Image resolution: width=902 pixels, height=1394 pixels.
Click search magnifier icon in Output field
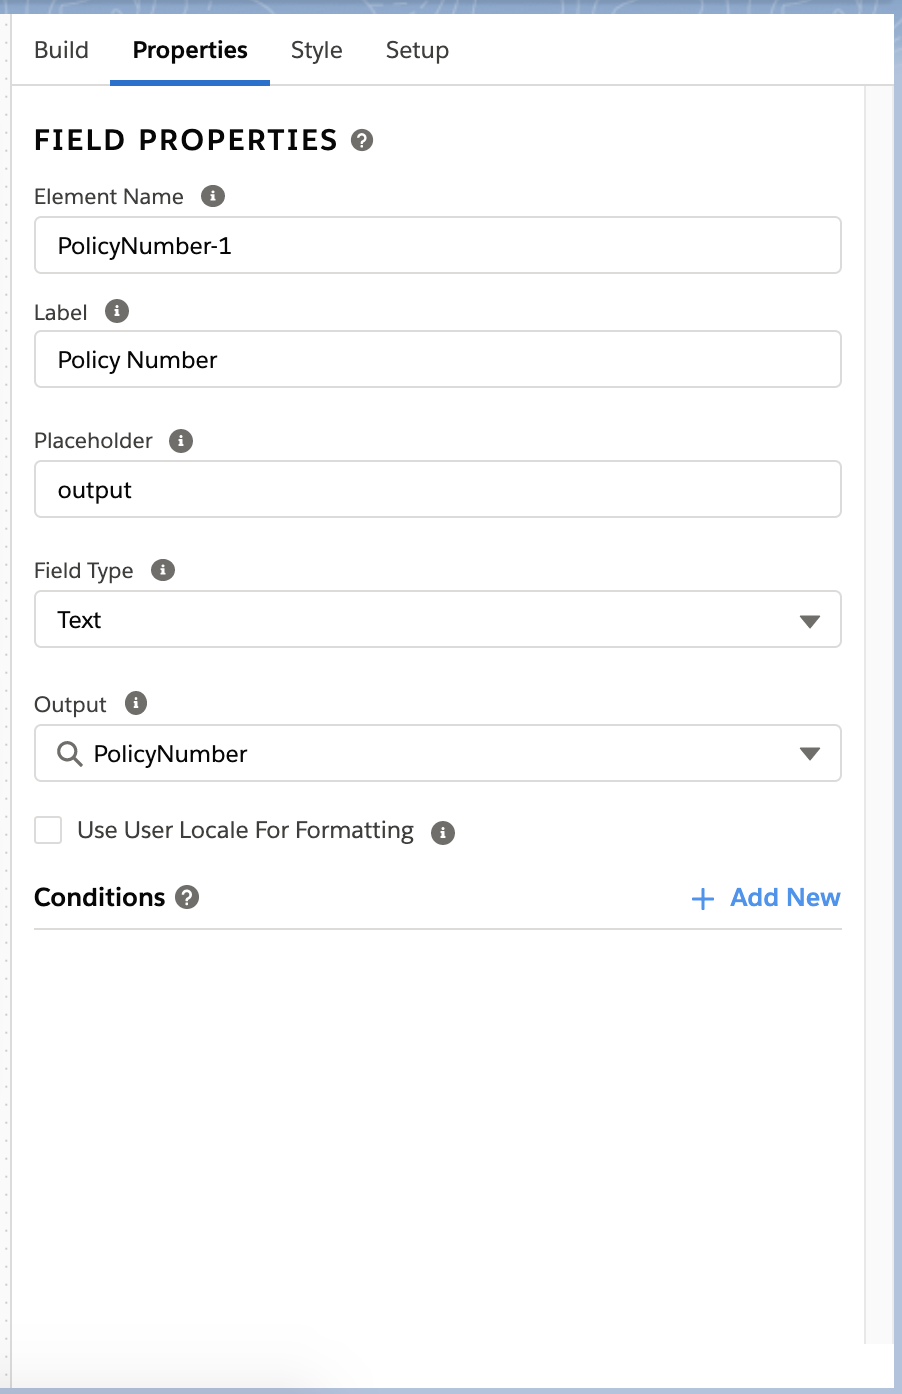point(69,754)
